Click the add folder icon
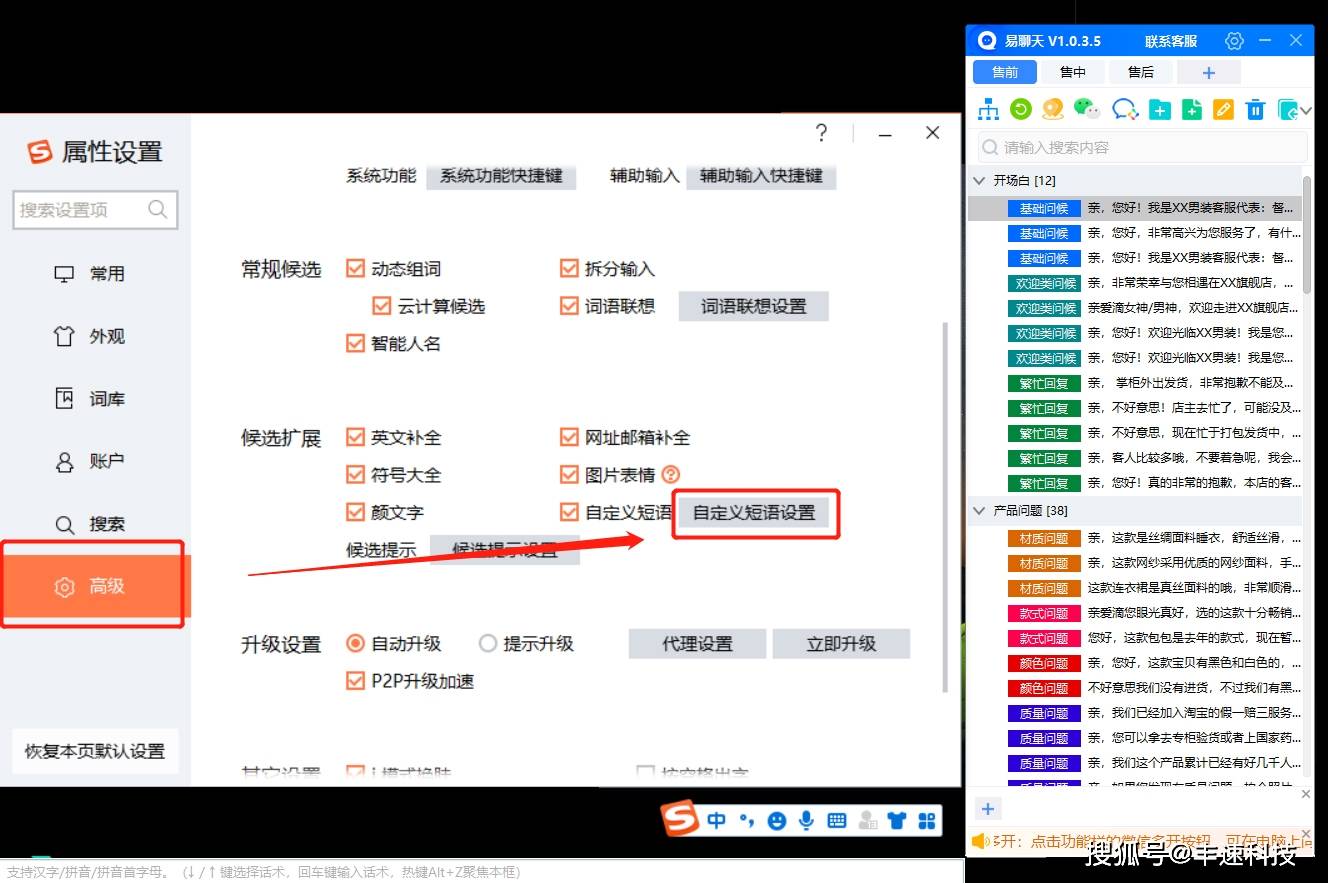 point(1160,110)
